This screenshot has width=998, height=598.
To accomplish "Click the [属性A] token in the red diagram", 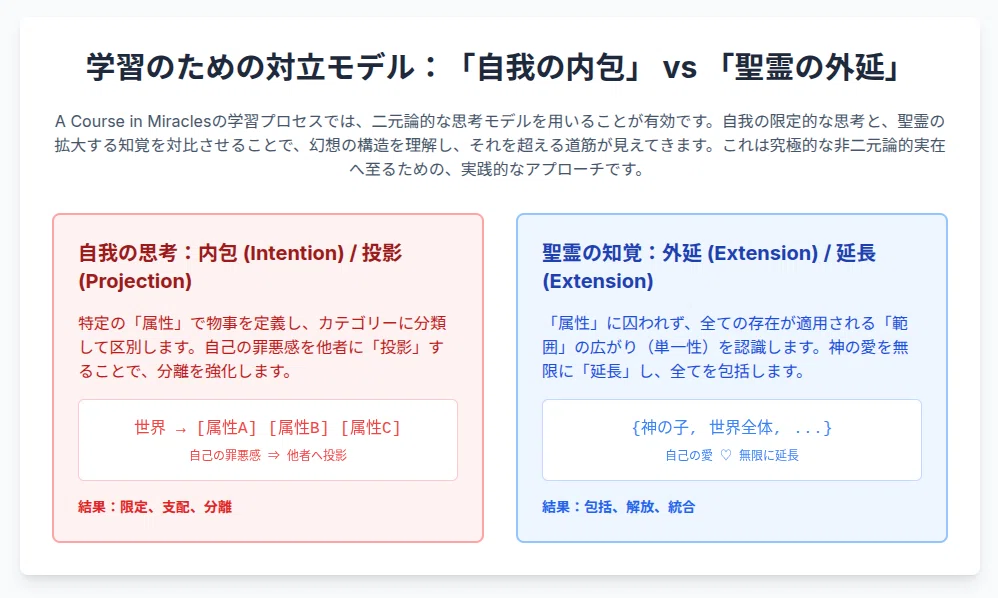I will (226, 428).
